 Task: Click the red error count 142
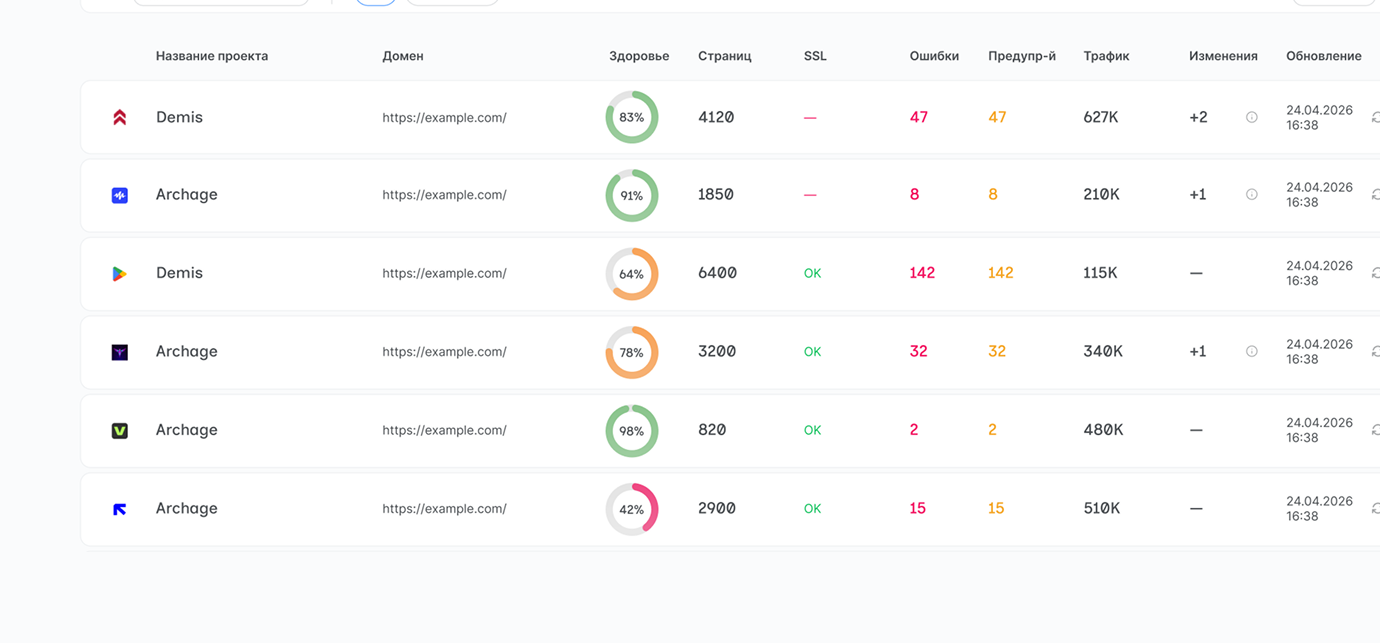coord(922,273)
